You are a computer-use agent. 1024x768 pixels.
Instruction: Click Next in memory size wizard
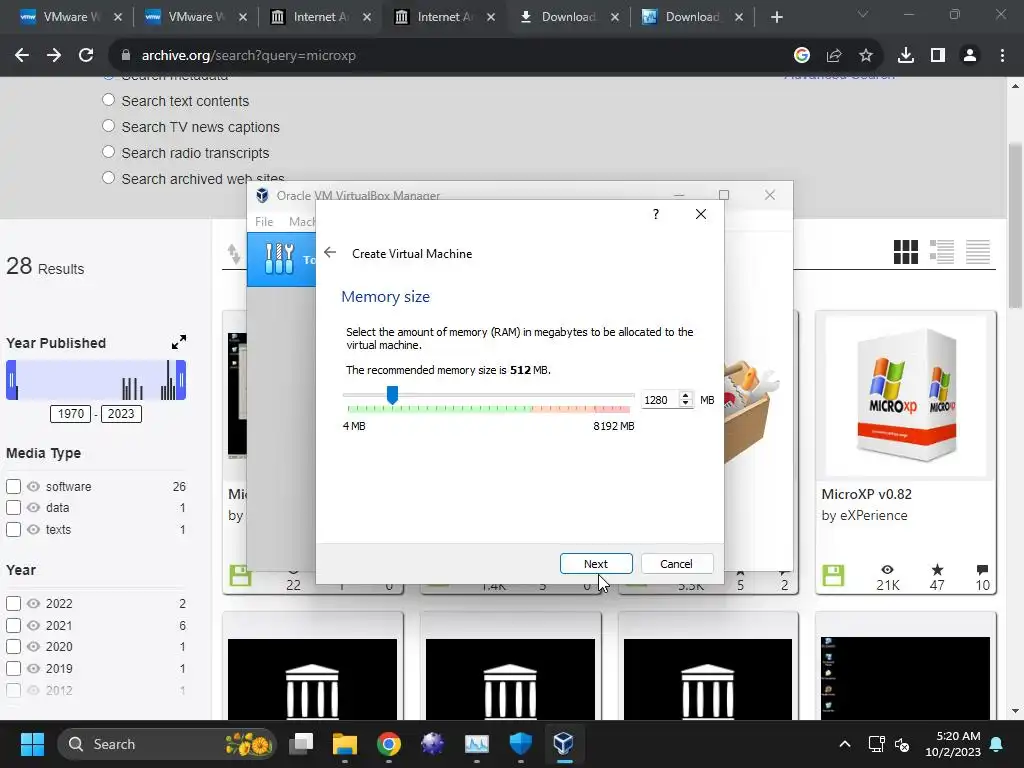point(596,564)
